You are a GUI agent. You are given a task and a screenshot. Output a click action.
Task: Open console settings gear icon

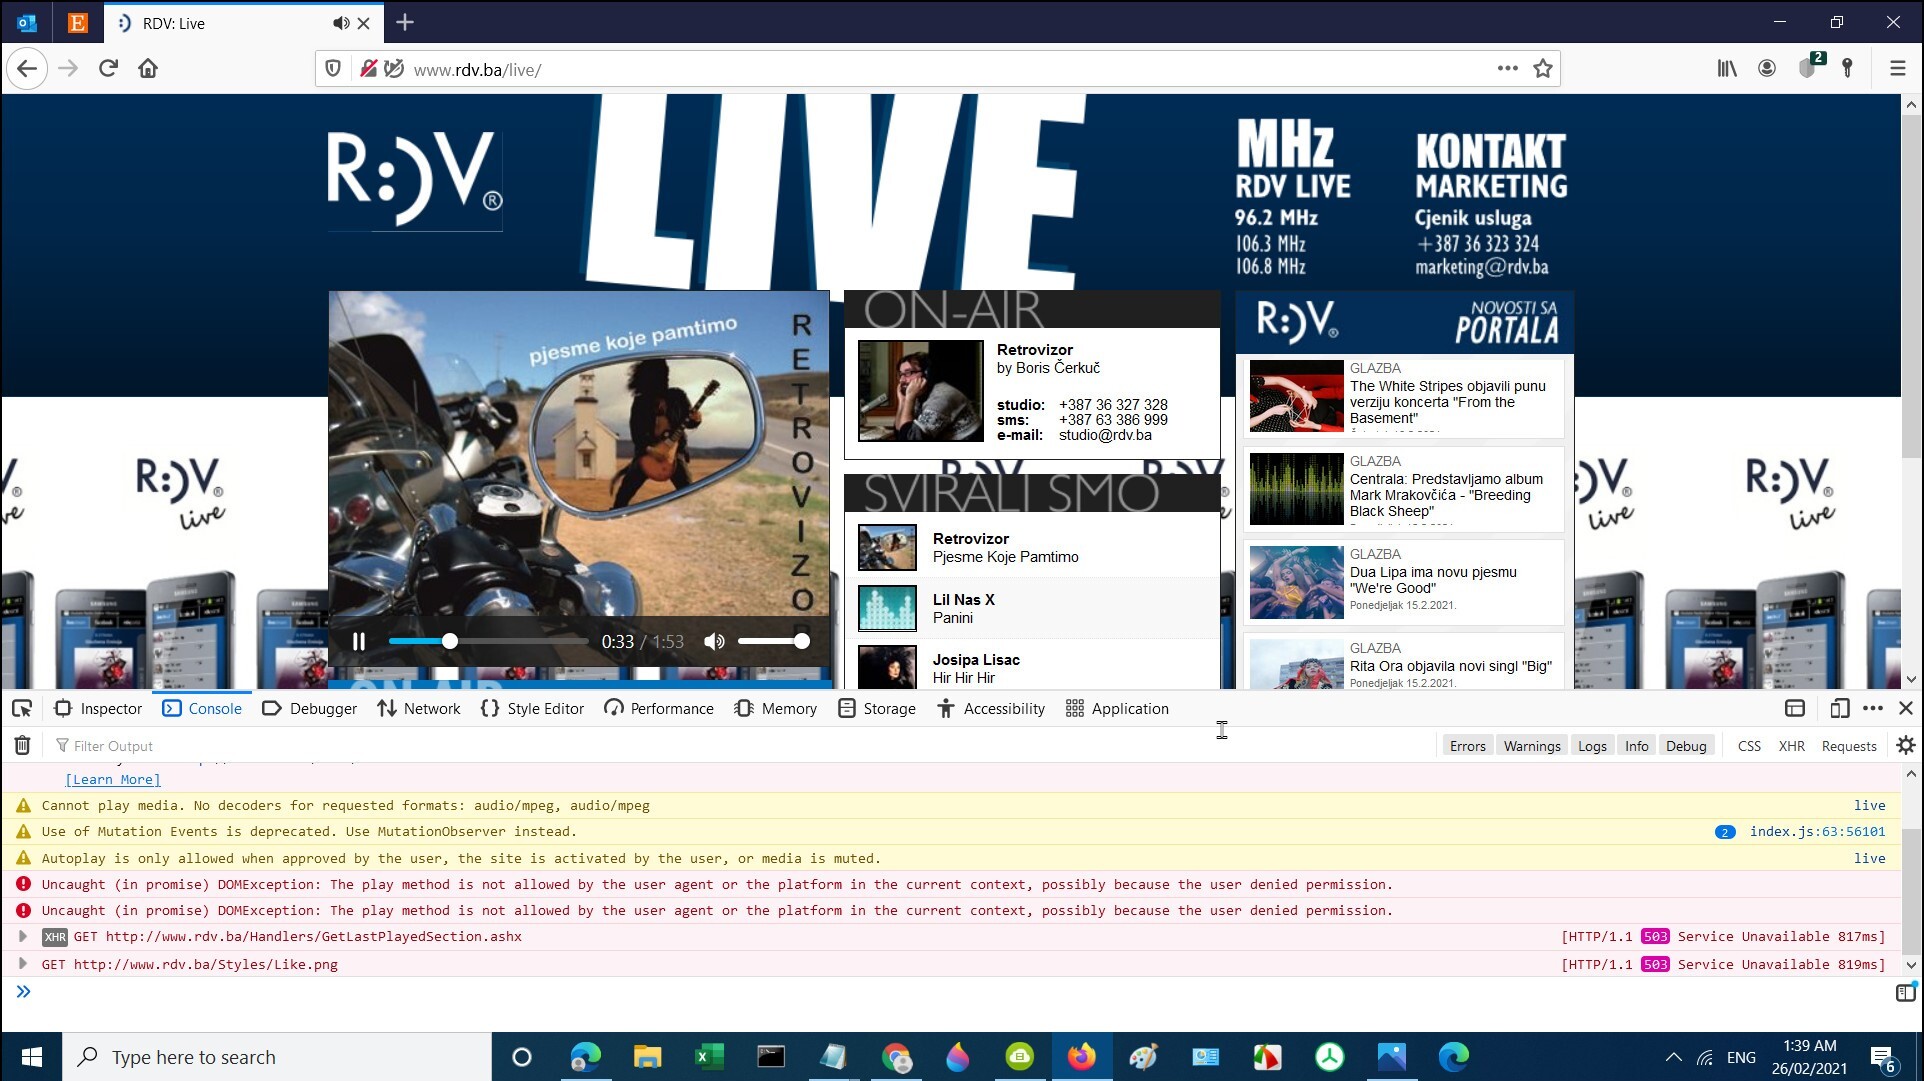coord(1905,746)
